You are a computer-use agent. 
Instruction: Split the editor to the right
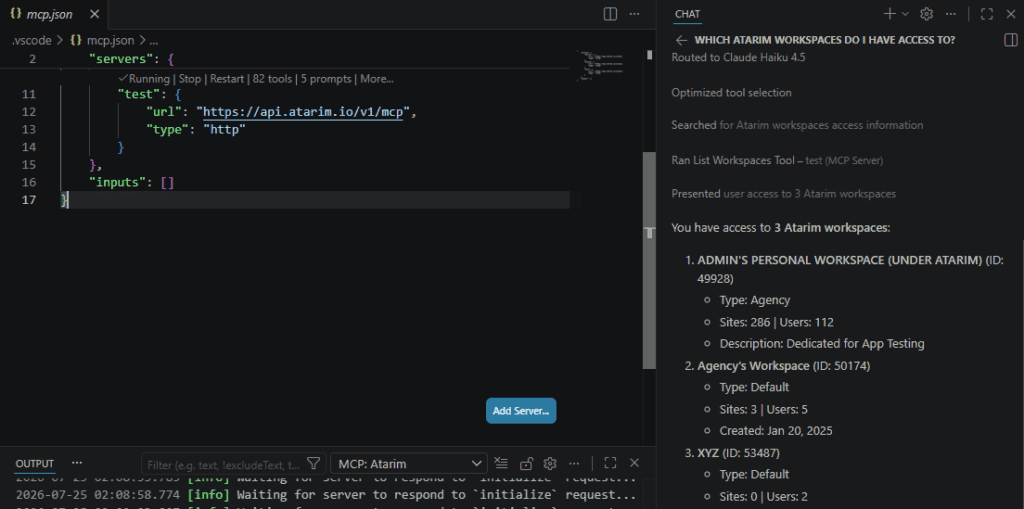coord(611,14)
